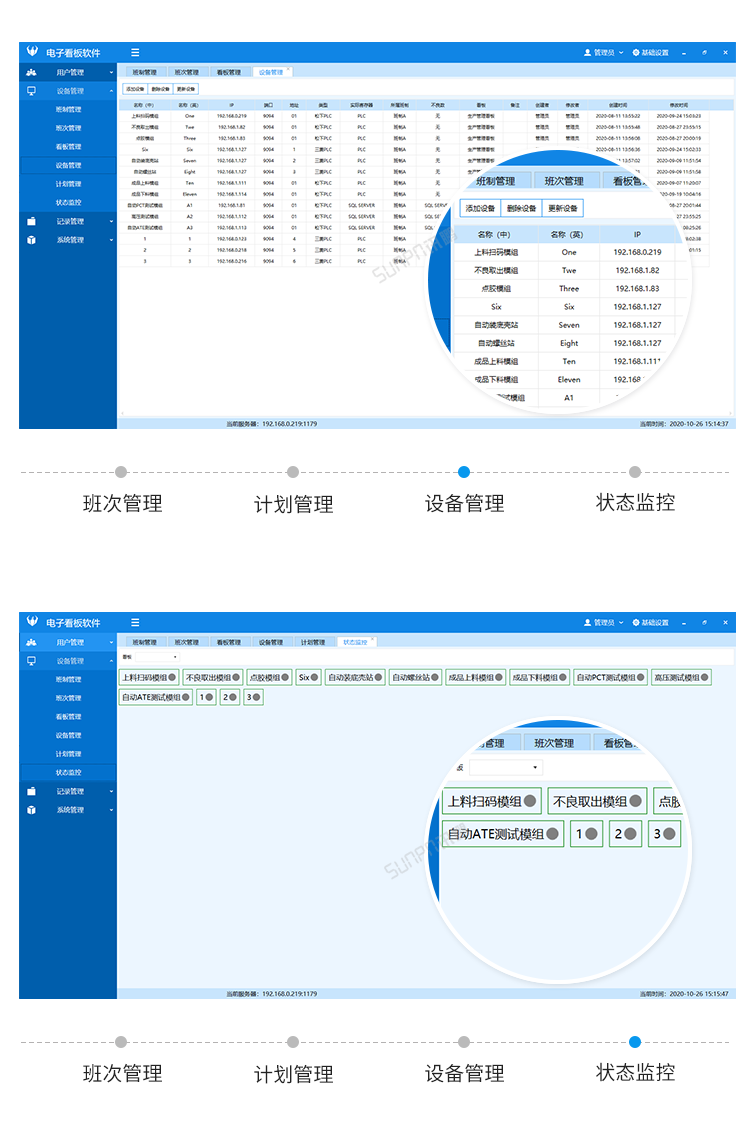Select the Eleven row in unmagnified device table
This screenshot has height=1139, width=750.
pyautogui.click(x=189, y=194)
